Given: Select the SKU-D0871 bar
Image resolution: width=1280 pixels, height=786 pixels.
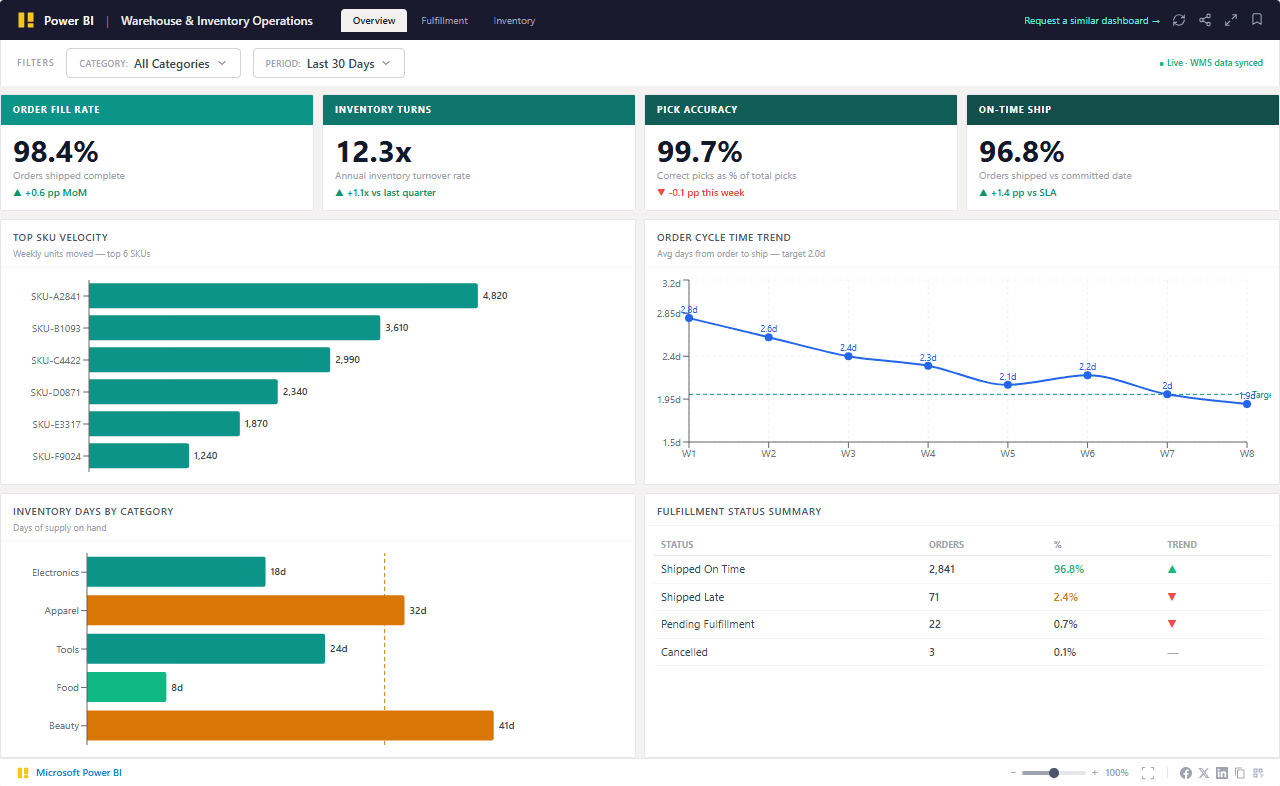Looking at the screenshot, I should (x=183, y=392).
